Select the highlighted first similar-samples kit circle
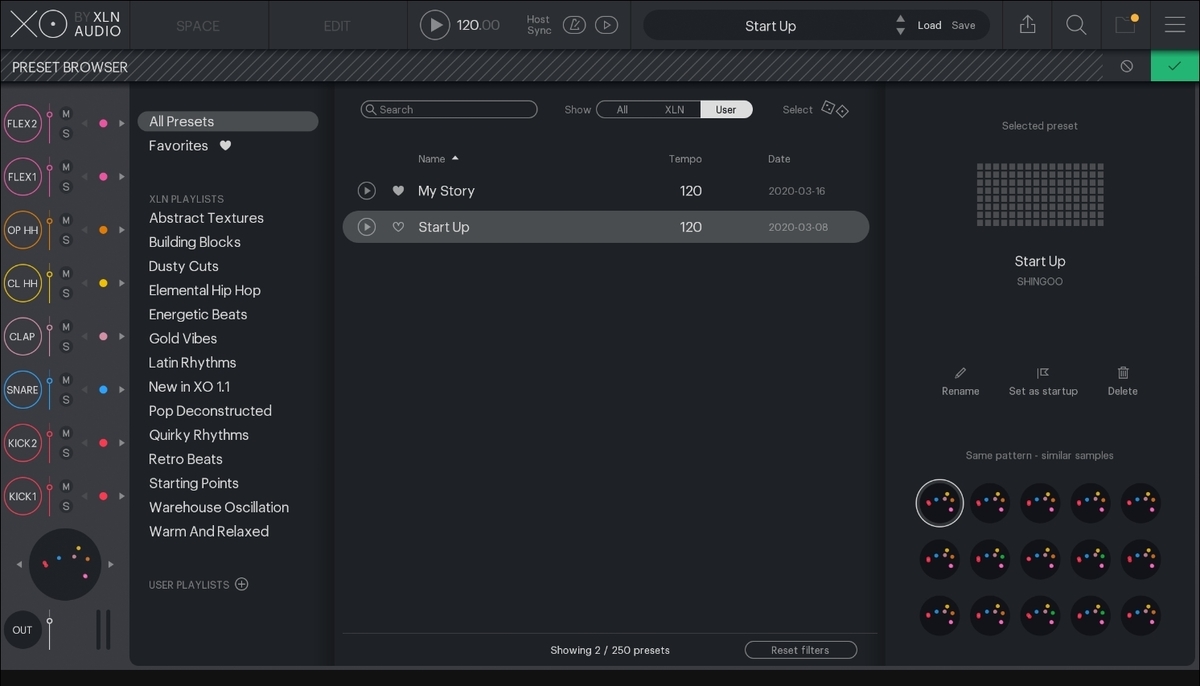 (x=940, y=503)
